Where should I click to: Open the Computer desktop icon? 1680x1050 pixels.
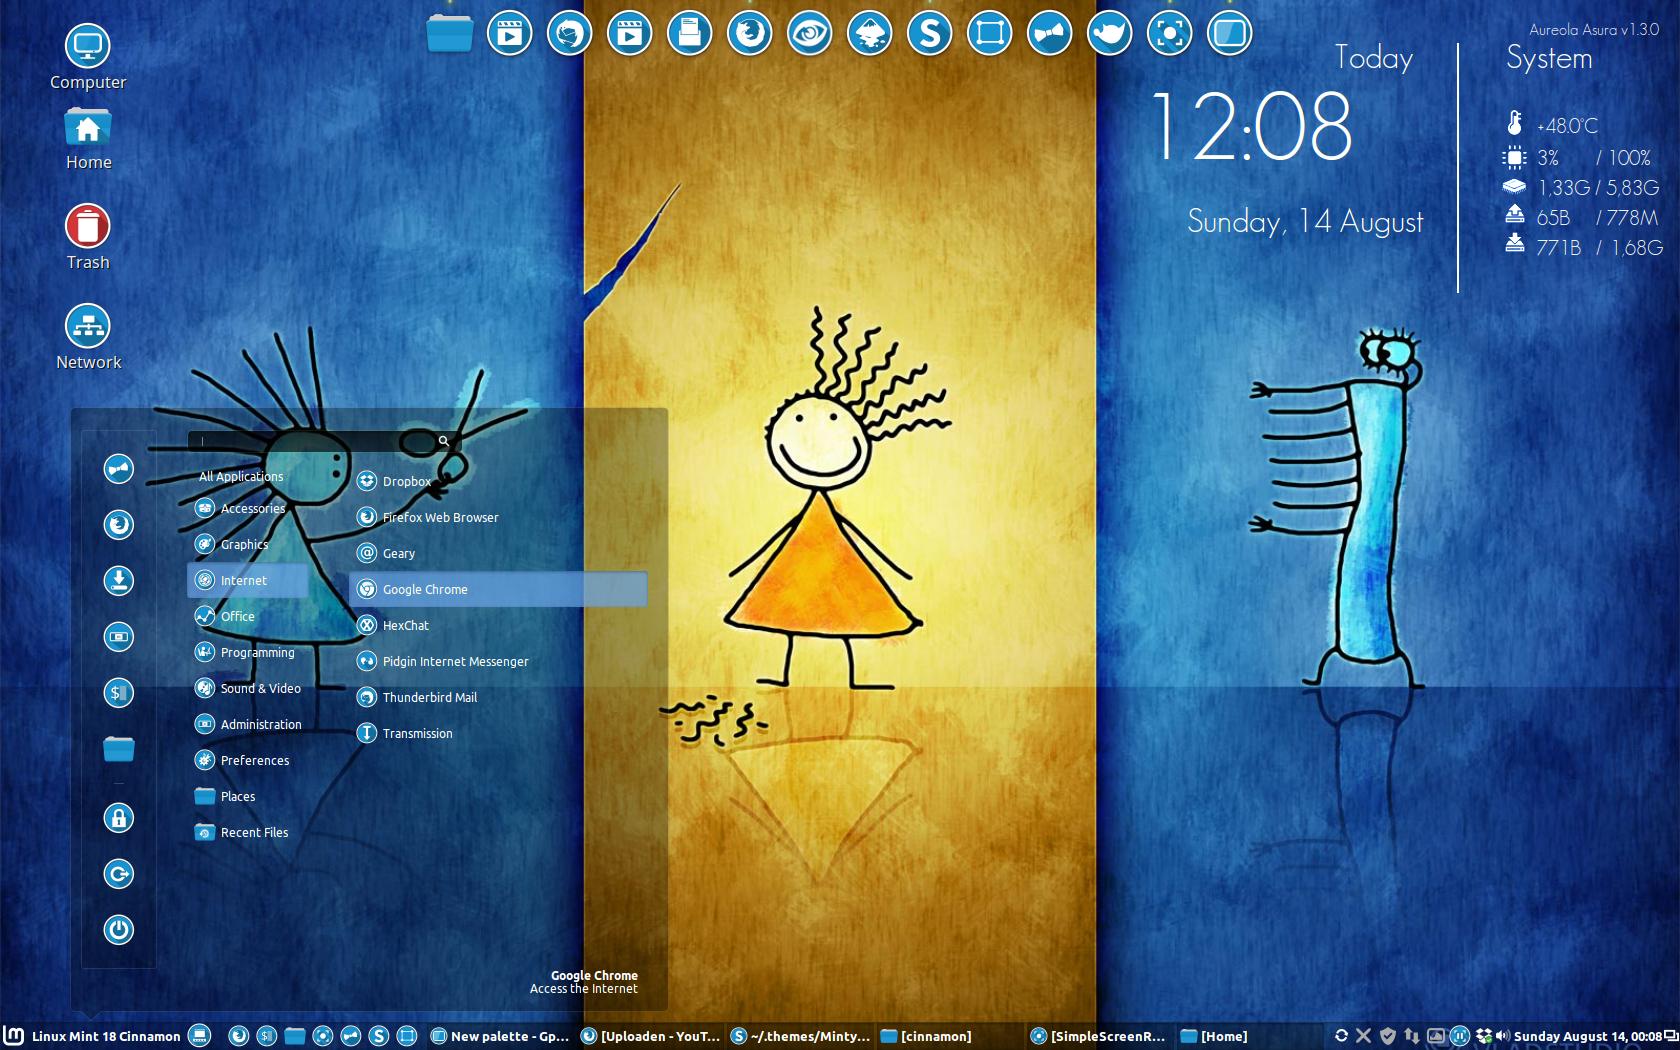click(x=88, y=57)
